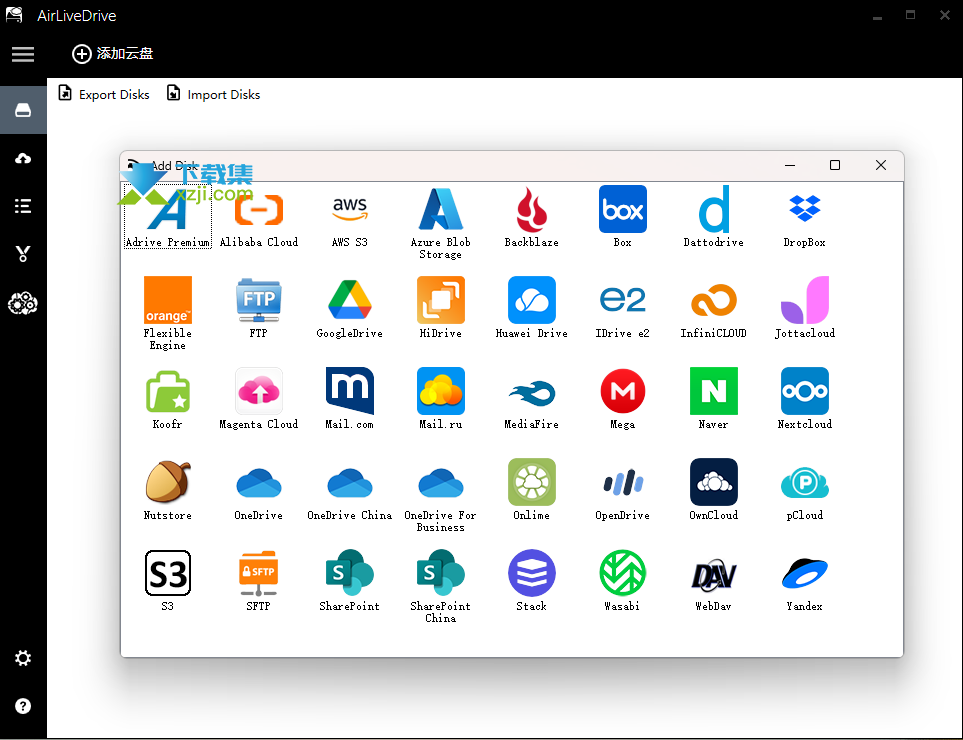Image resolution: width=963 pixels, height=740 pixels.
Task: Maximize the Add Disk dialog
Action: [x=835, y=165]
